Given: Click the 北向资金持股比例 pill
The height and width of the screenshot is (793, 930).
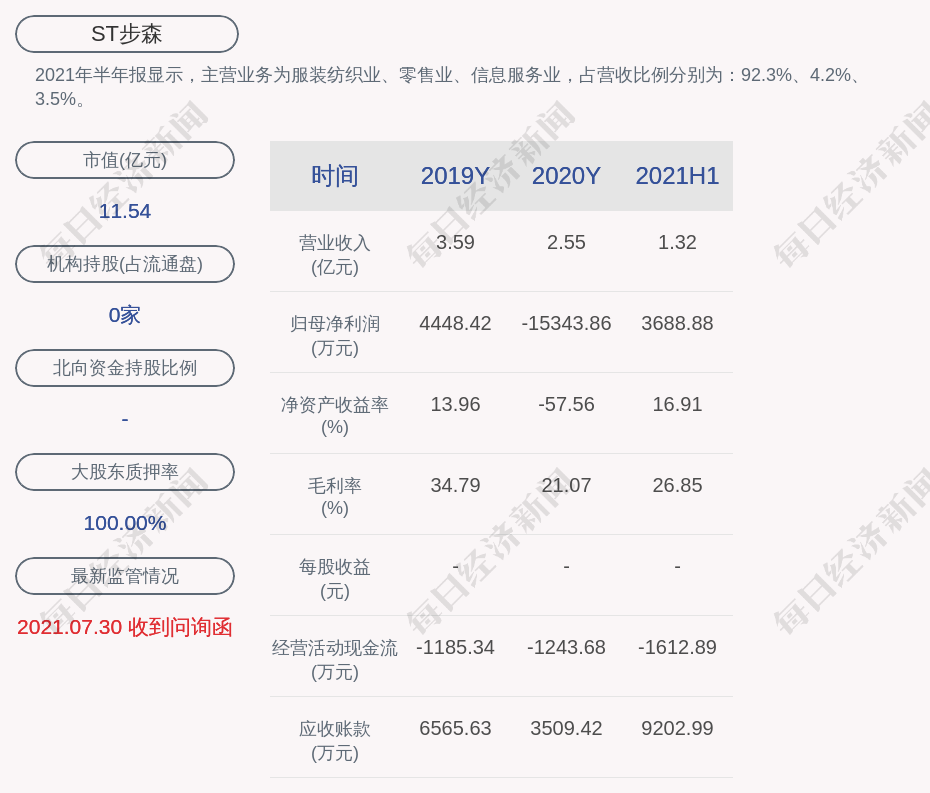Looking at the screenshot, I should pos(125,368).
